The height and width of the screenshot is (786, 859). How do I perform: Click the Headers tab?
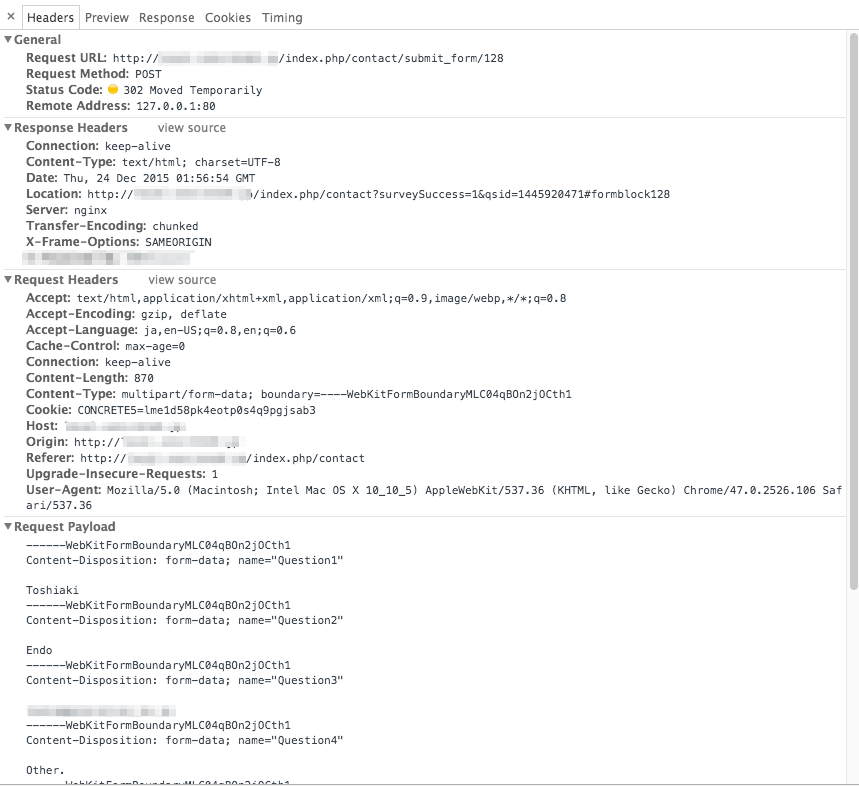pos(50,18)
